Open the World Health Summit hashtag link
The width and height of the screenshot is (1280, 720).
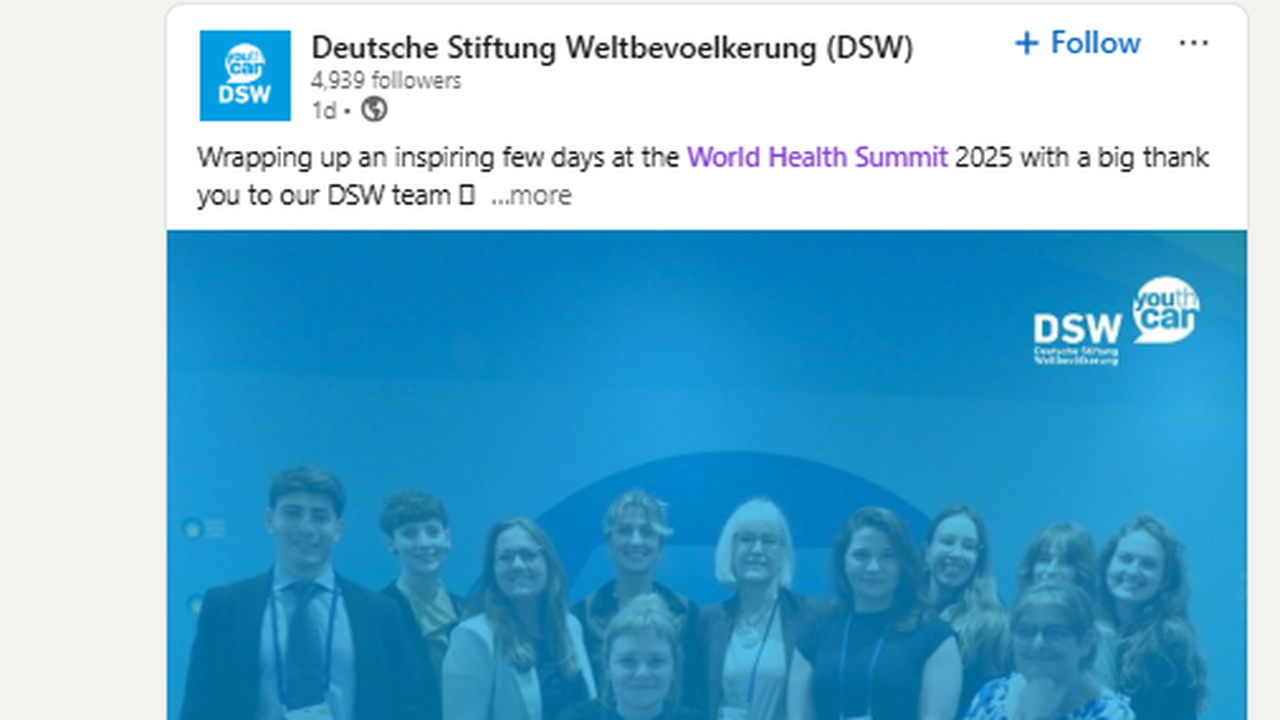(x=817, y=158)
